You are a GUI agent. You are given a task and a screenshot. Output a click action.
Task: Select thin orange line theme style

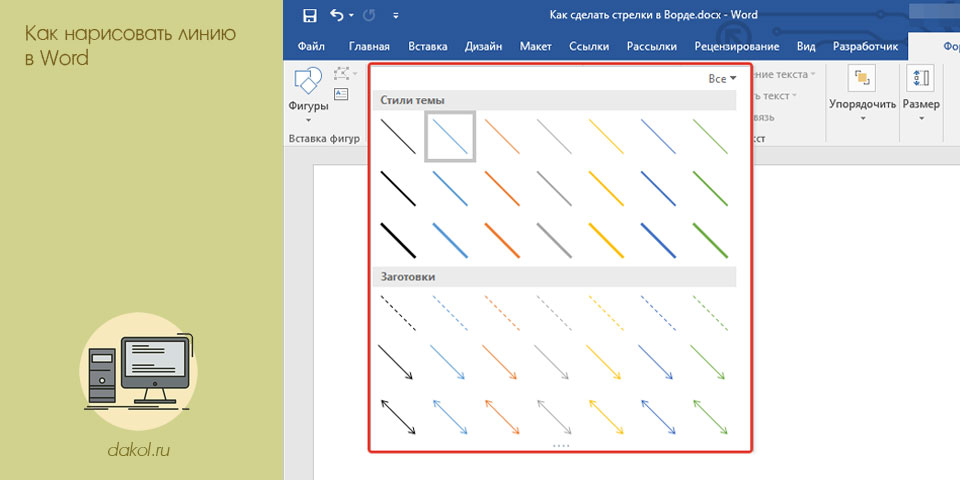502,137
